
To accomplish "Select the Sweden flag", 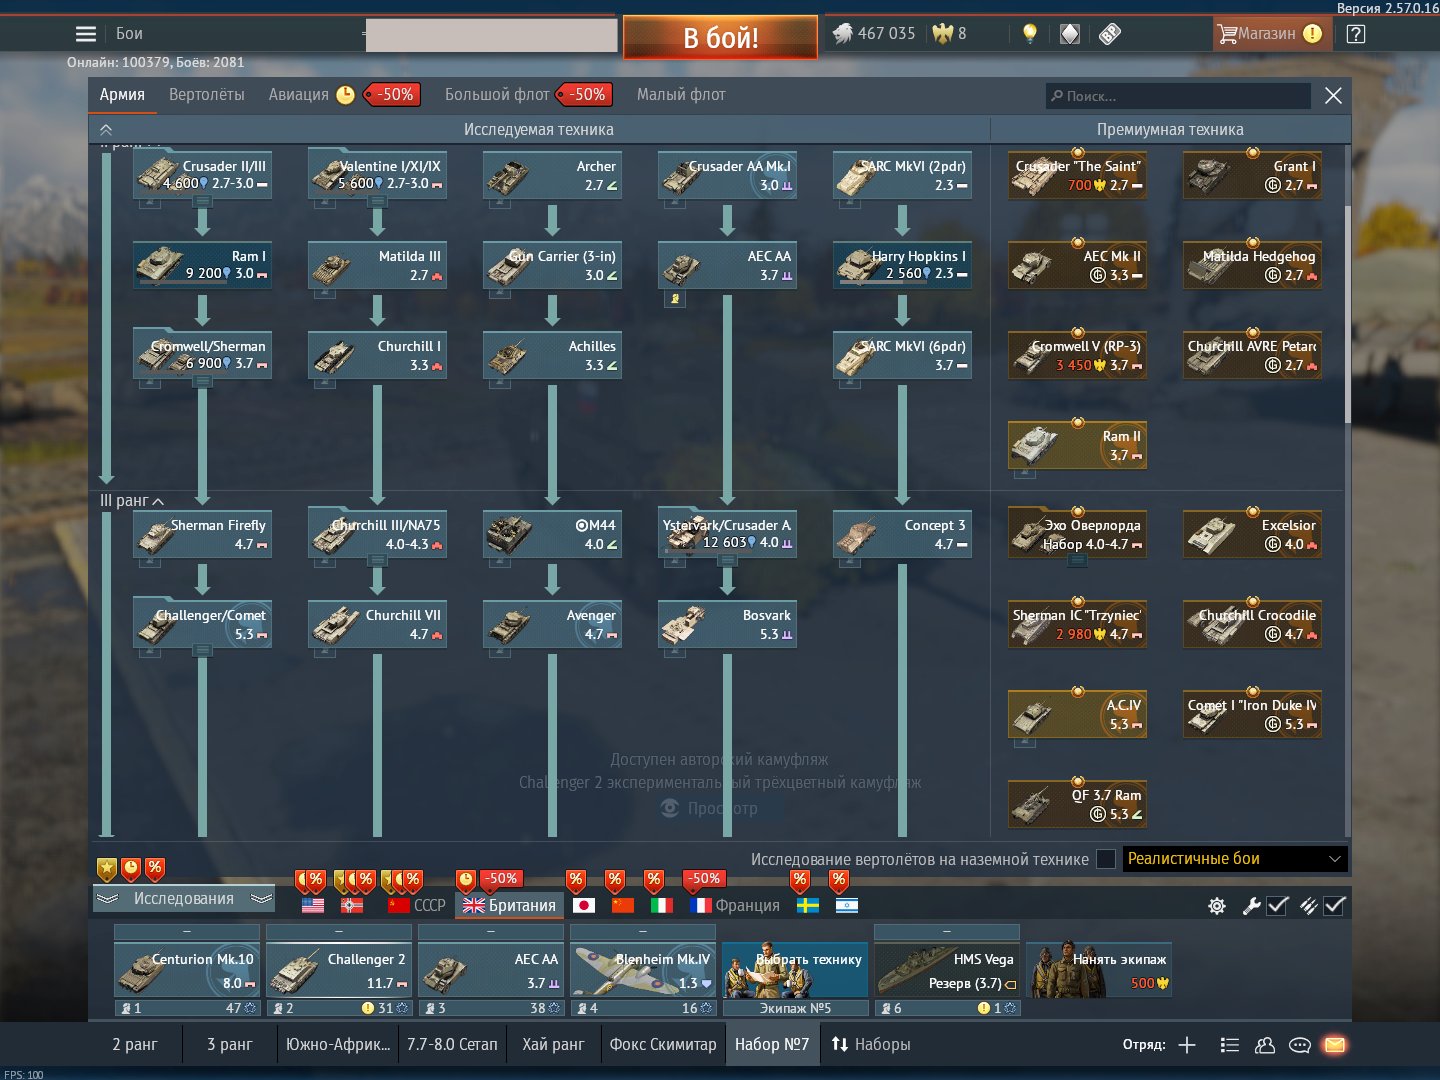I will pyautogui.click(x=808, y=905).
